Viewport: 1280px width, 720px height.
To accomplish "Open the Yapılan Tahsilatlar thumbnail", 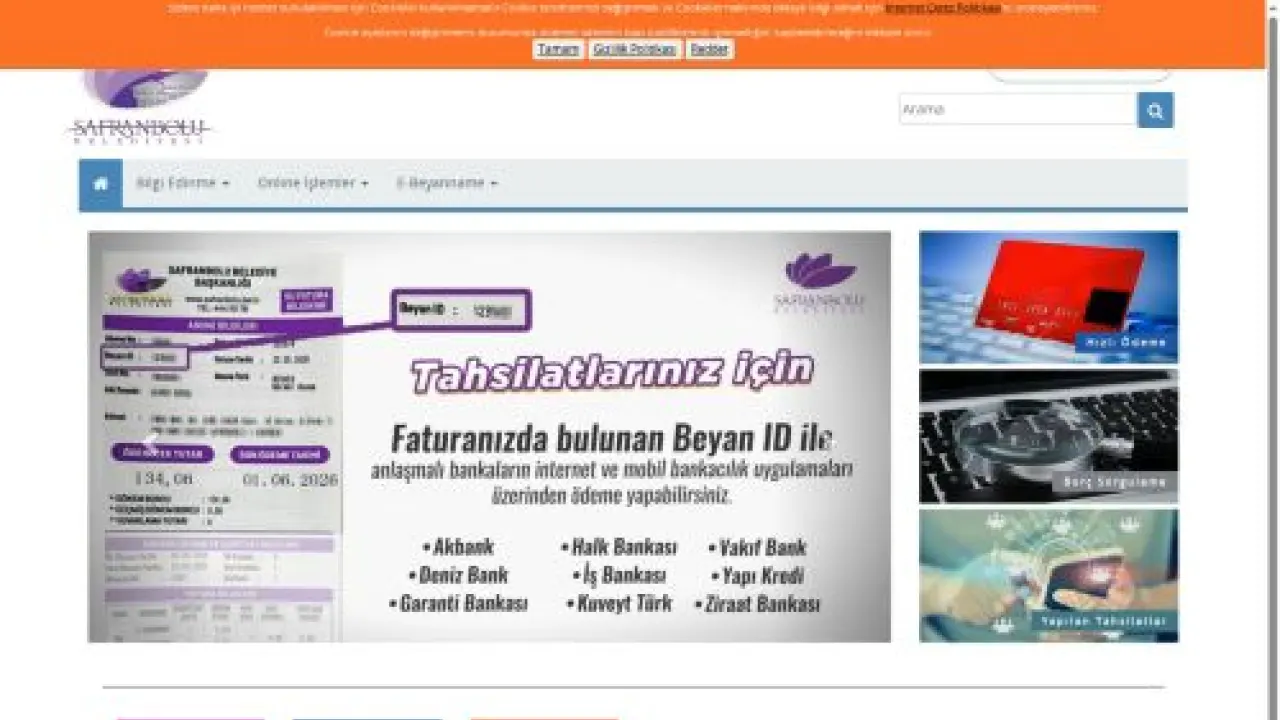I will pyautogui.click(x=1048, y=576).
